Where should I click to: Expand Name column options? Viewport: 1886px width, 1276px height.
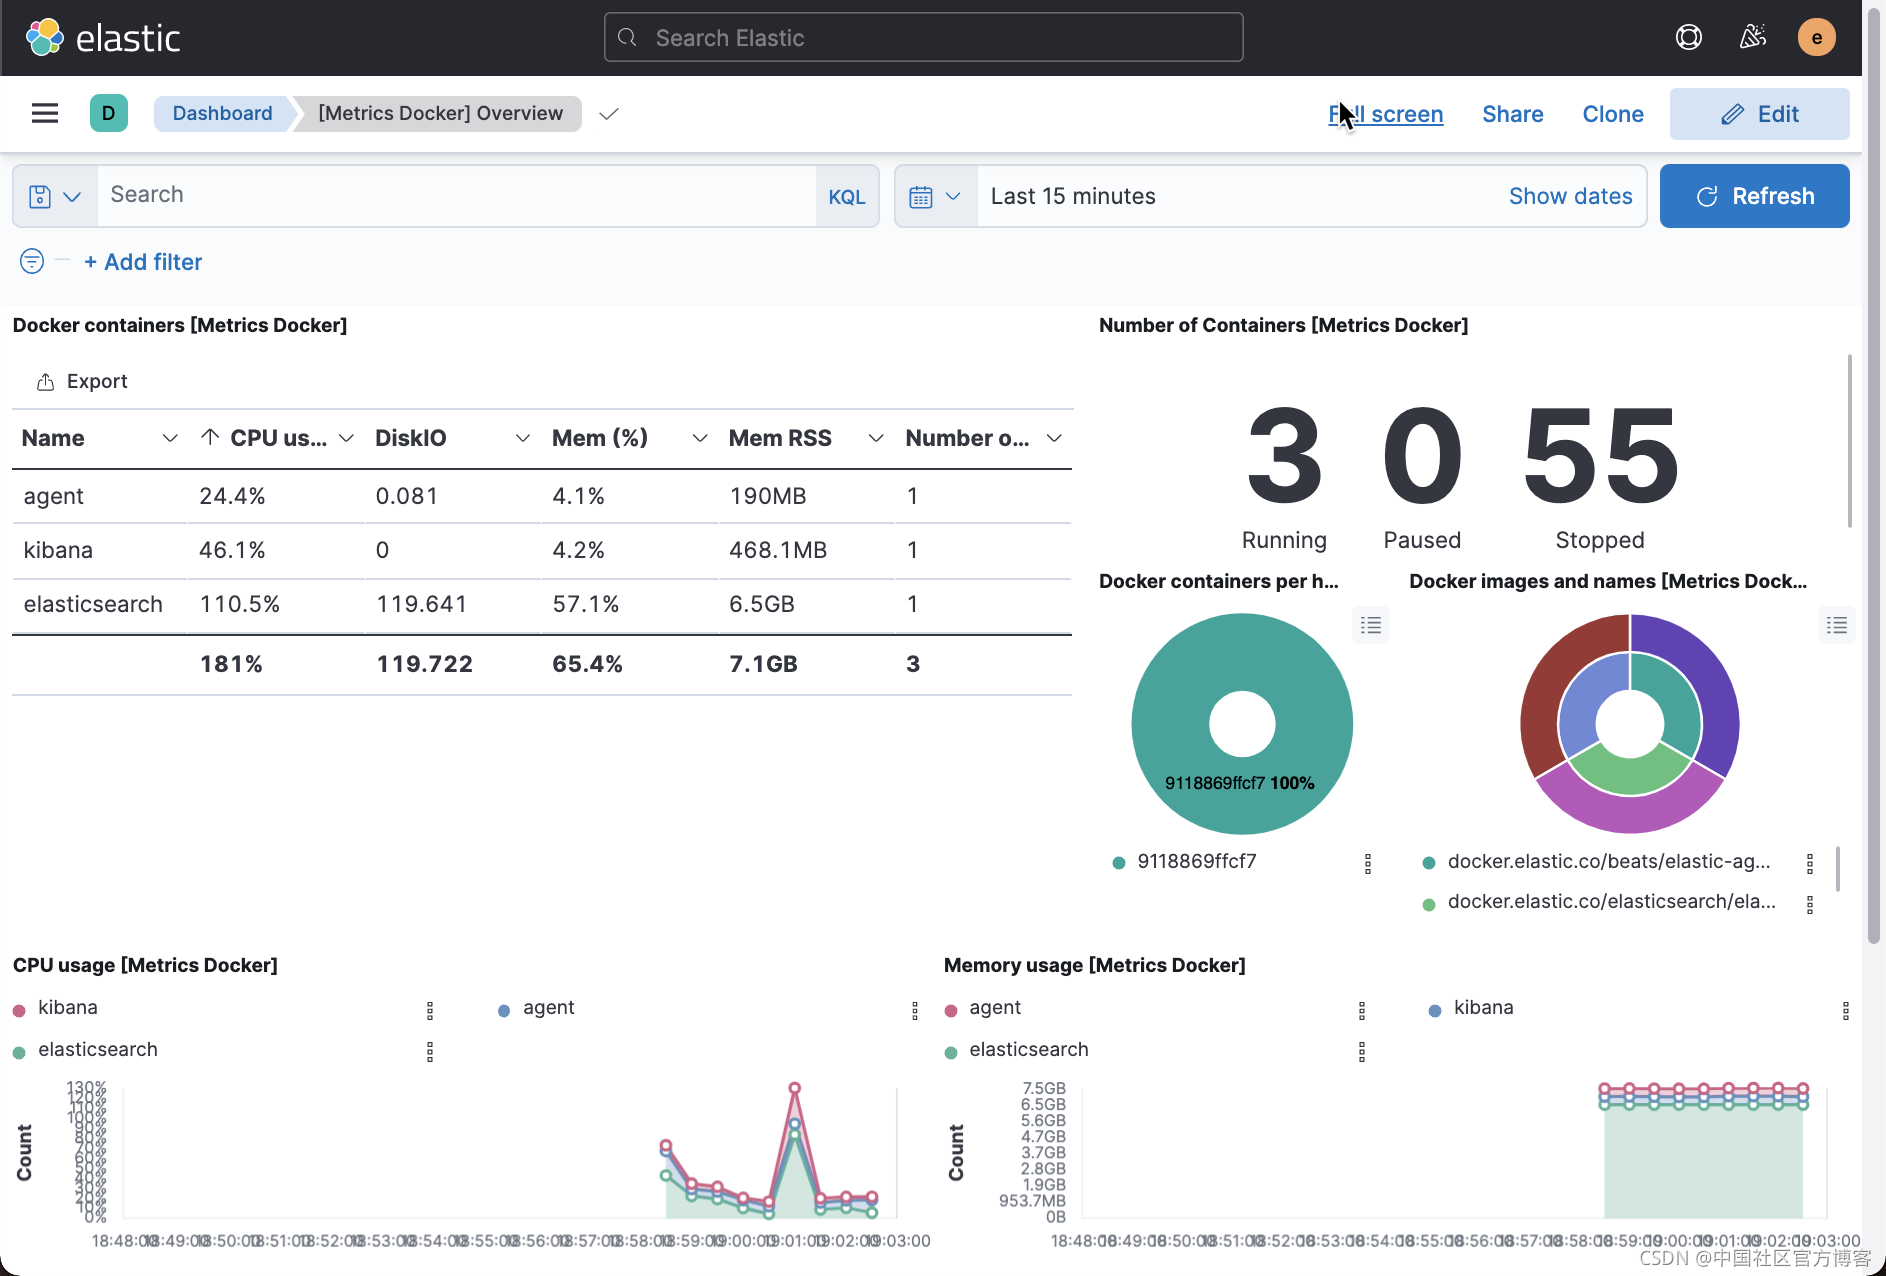pyautogui.click(x=170, y=438)
